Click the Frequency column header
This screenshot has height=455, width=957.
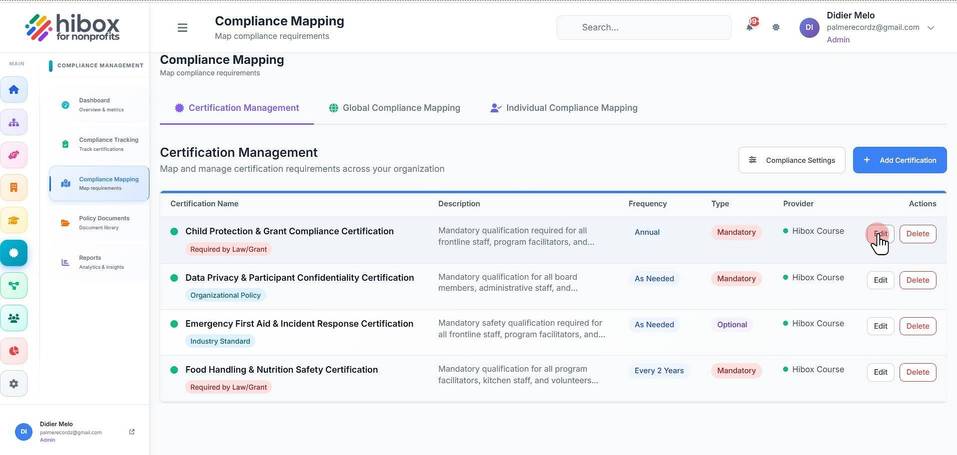648,204
